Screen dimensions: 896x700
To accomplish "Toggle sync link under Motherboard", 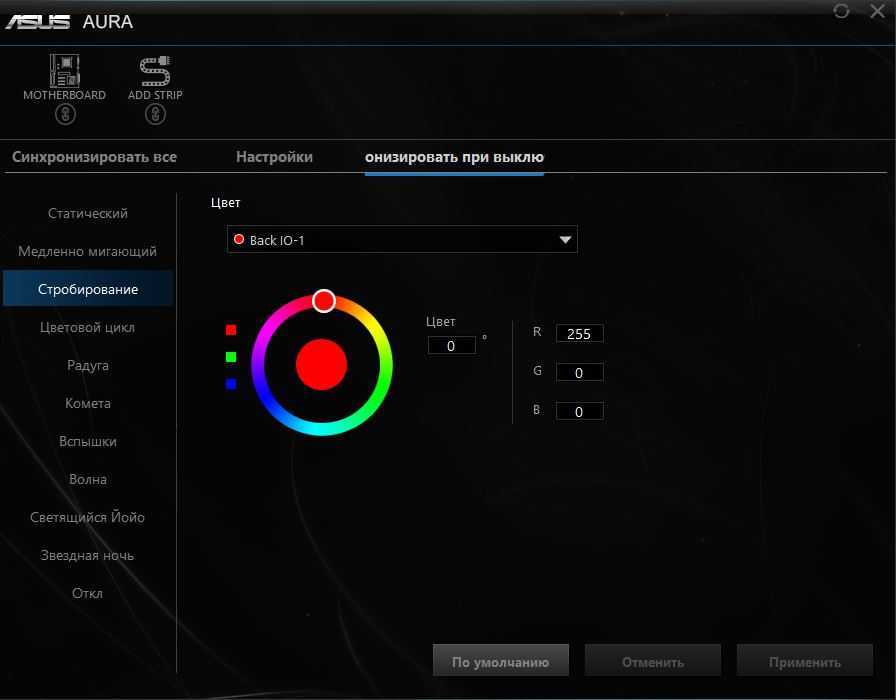I will point(64,115).
